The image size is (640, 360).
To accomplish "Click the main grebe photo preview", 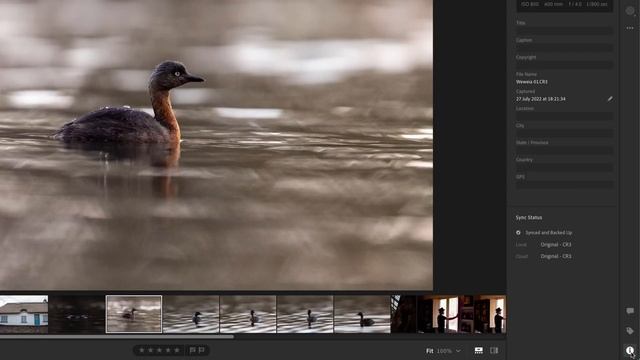I will [216, 145].
